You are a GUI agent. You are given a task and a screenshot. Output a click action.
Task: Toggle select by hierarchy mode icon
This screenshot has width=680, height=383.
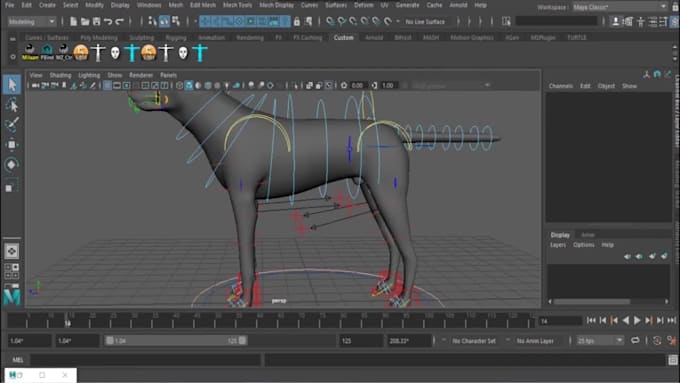tap(152, 21)
